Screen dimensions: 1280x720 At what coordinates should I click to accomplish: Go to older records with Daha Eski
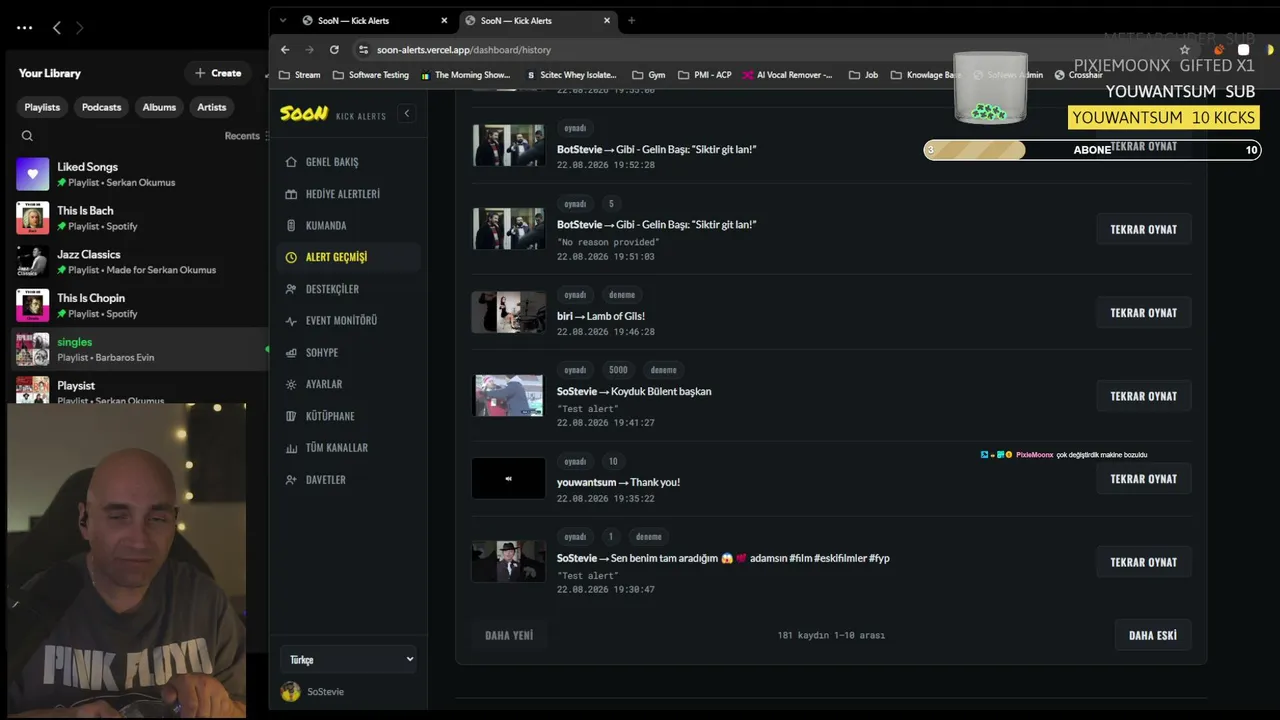pyautogui.click(x=1153, y=635)
